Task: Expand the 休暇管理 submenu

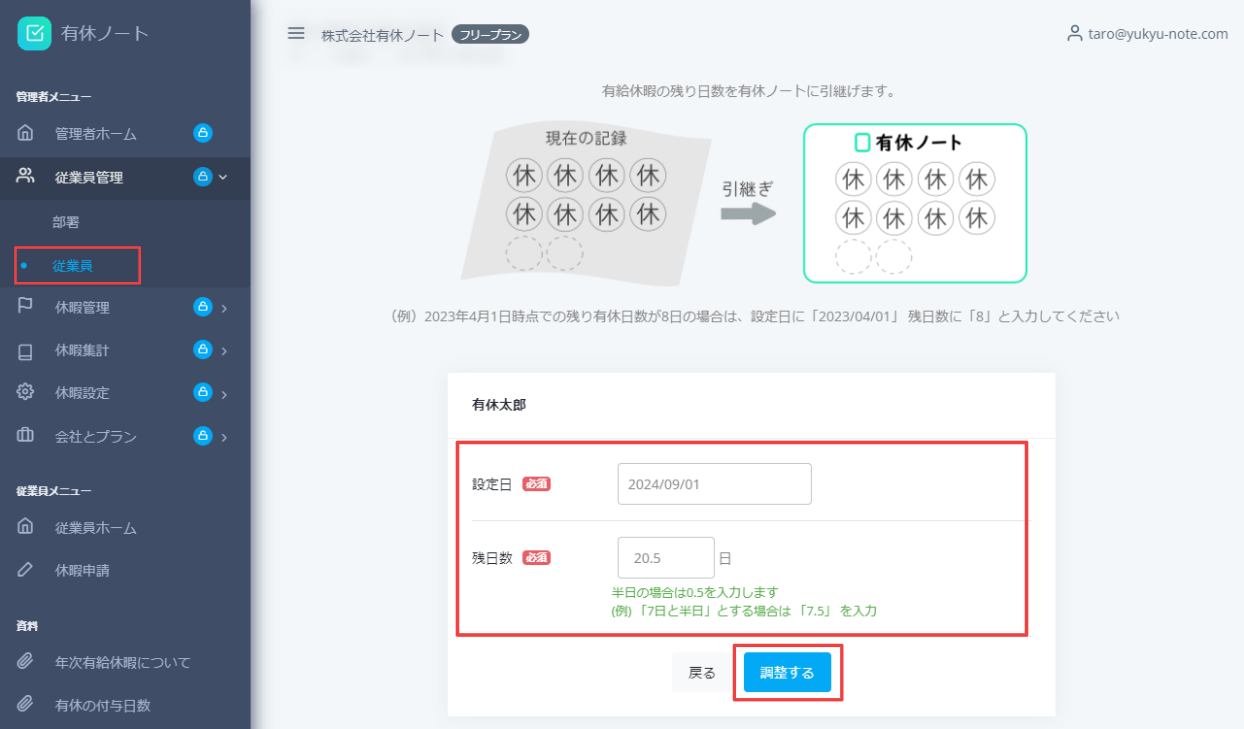Action: pos(224,307)
